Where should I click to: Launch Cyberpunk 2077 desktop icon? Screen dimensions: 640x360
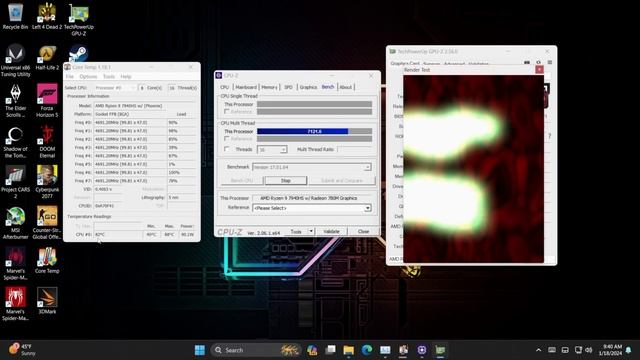click(x=47, y=182)
